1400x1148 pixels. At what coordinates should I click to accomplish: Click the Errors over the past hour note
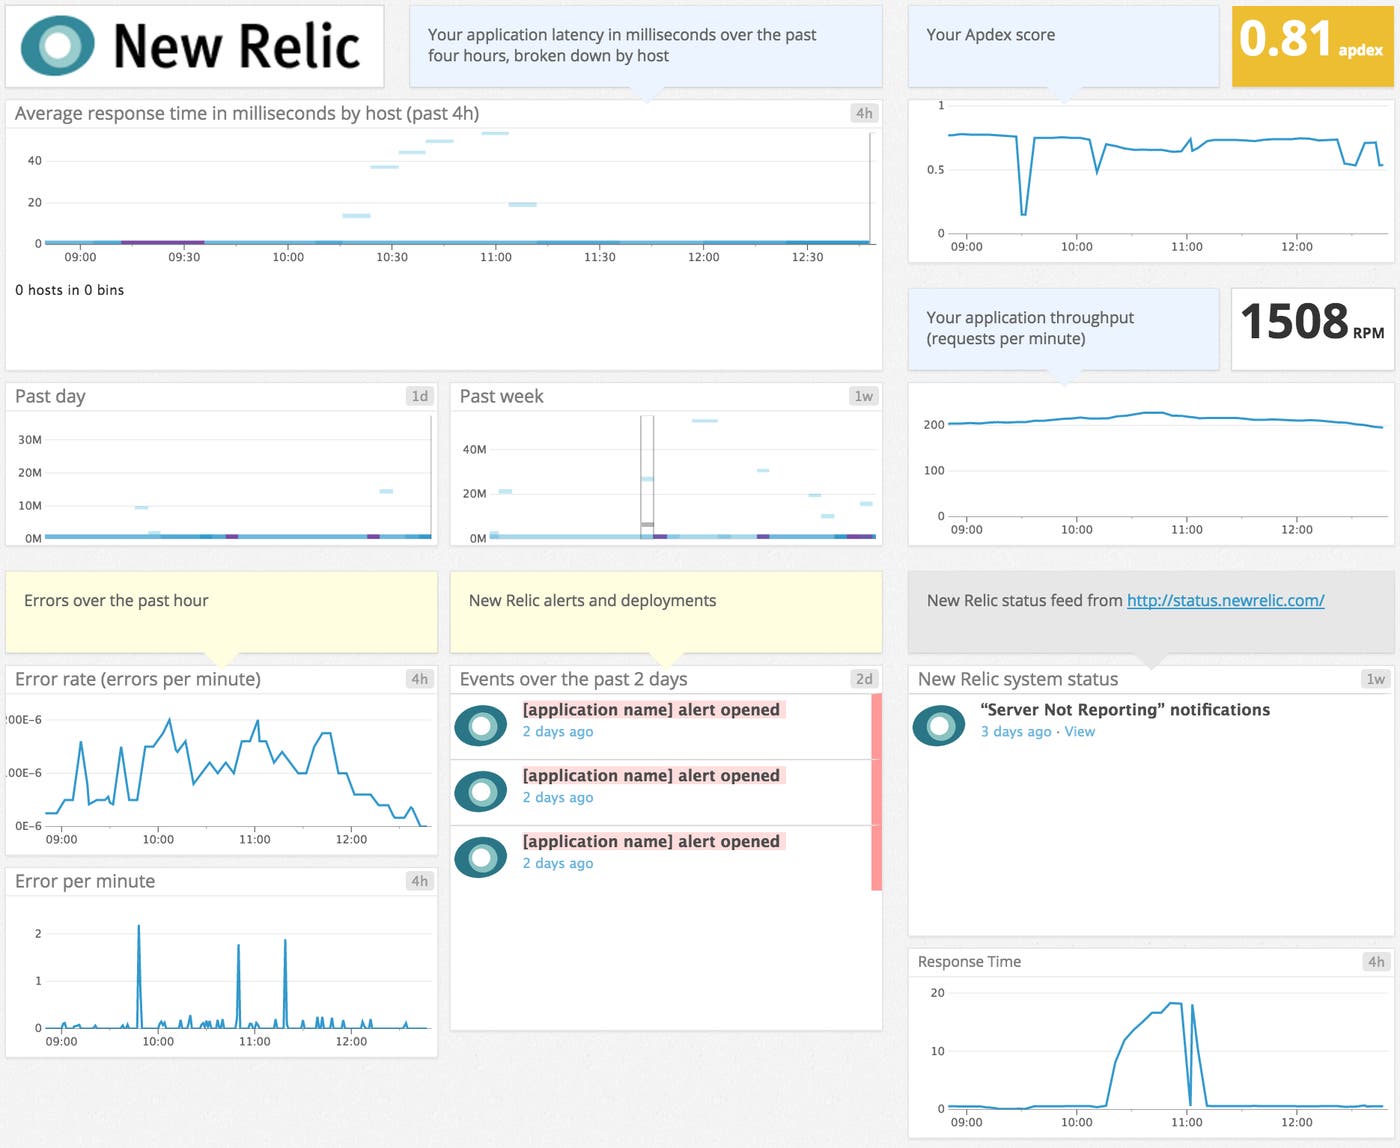coord(221,612)
